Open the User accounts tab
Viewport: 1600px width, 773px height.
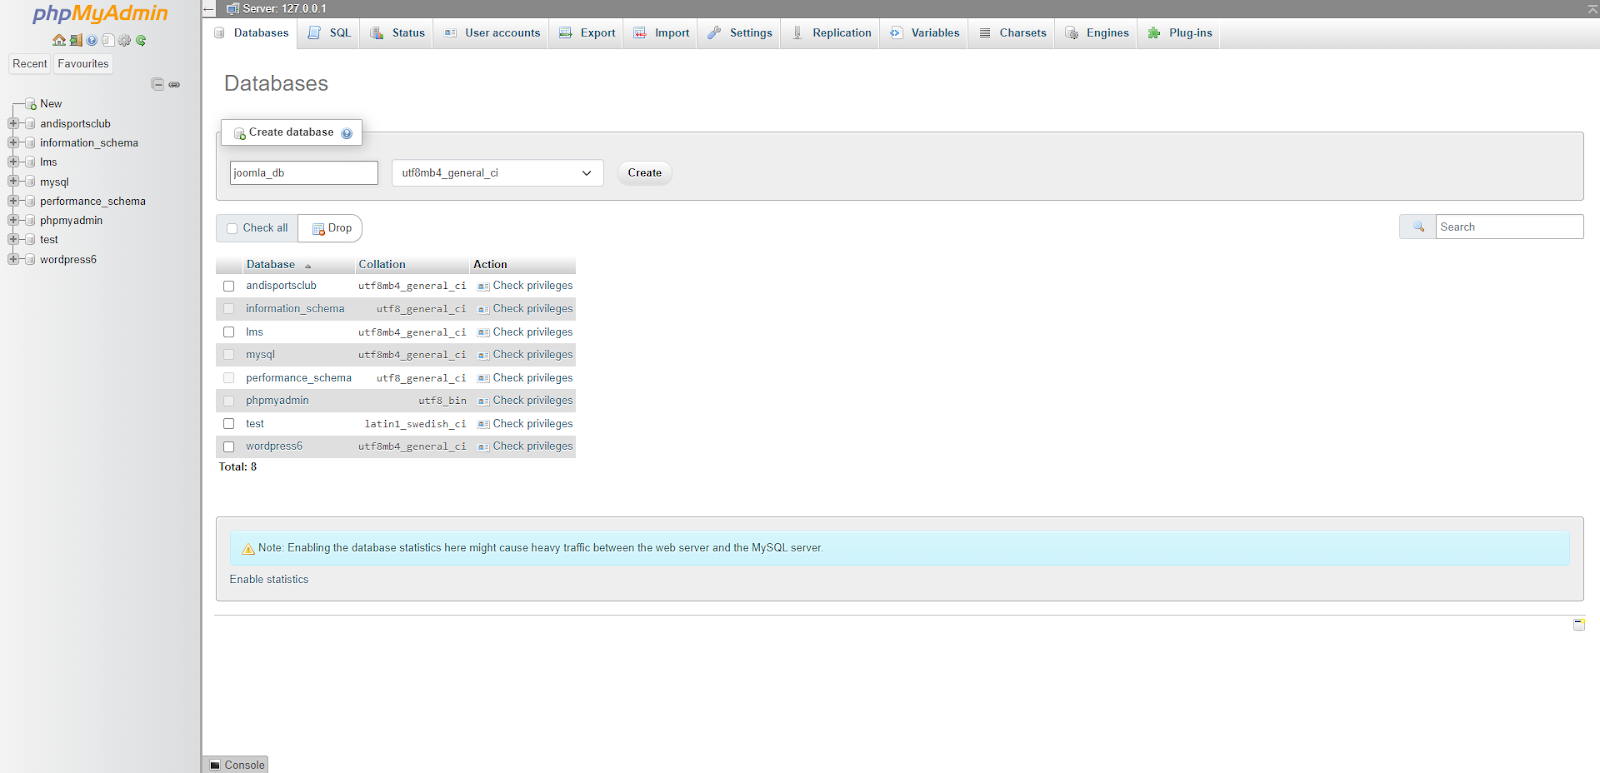click(x=491, y=33)
